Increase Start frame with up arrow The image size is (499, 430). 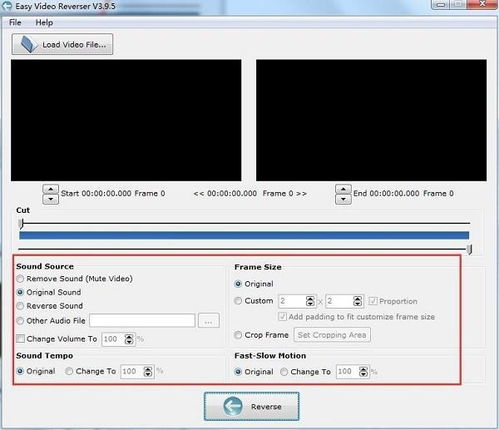(51, 189)
